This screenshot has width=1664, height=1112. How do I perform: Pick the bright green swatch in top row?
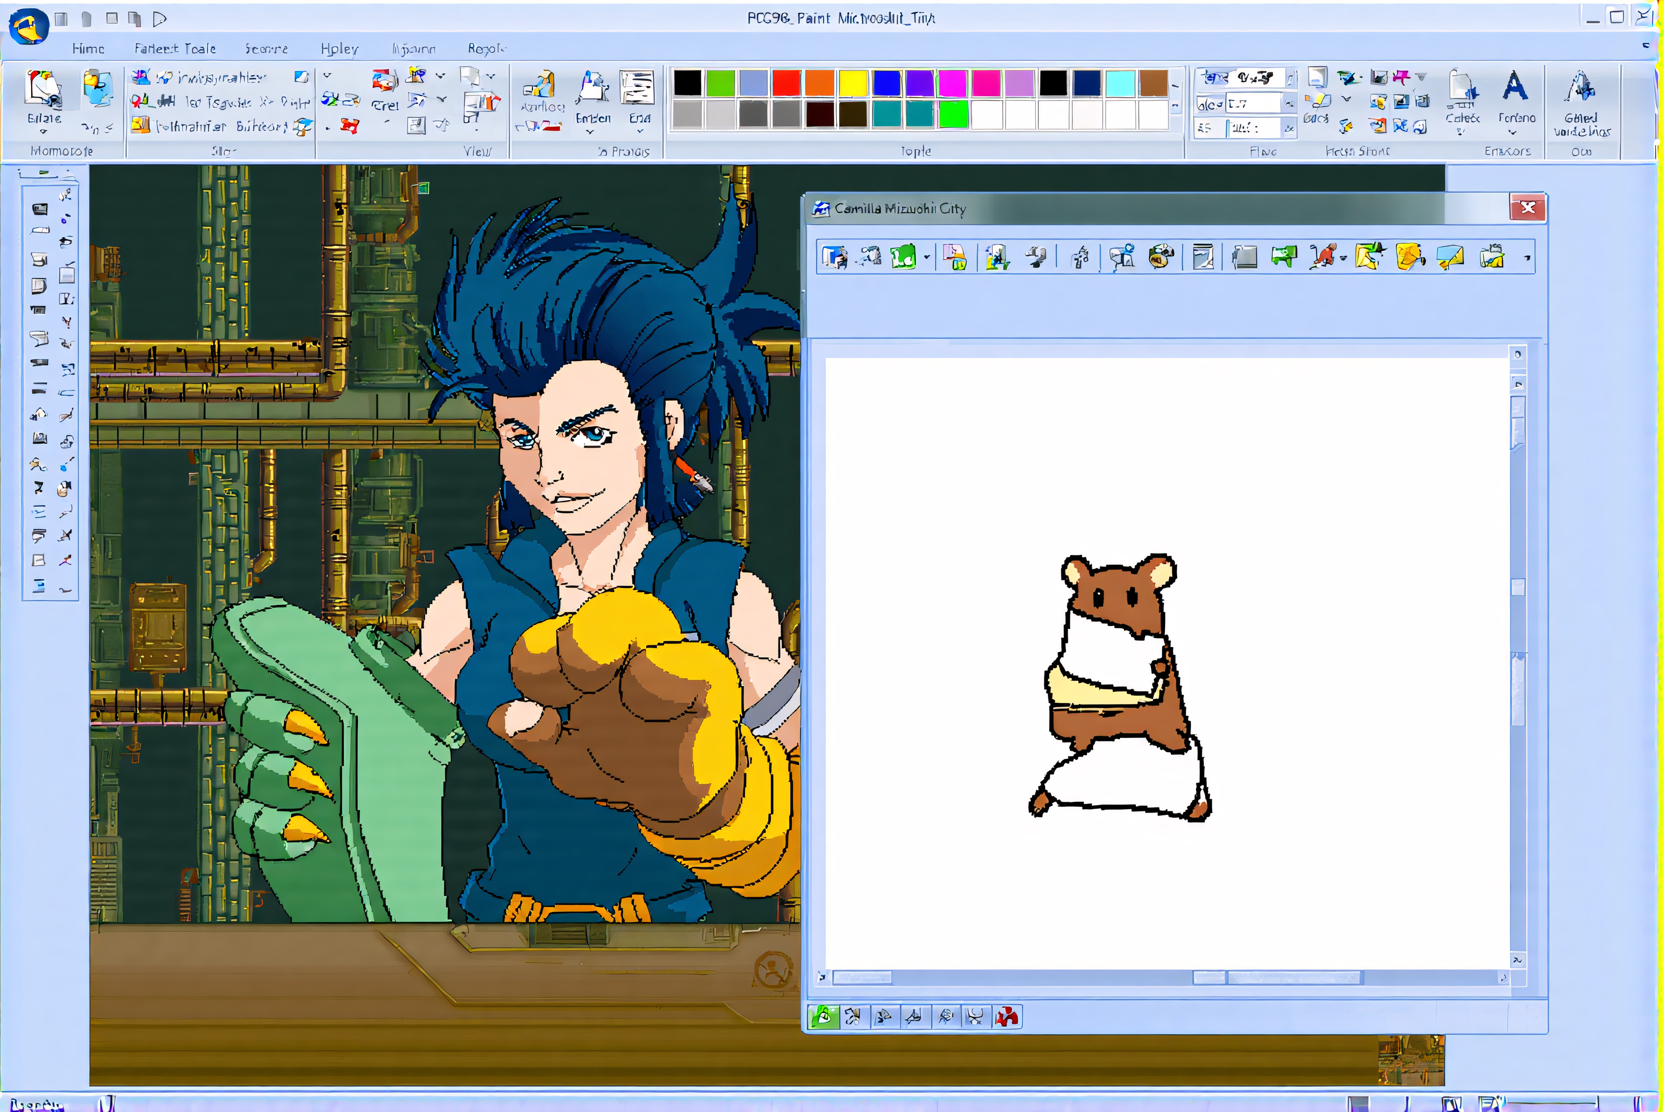pos(720,82)
